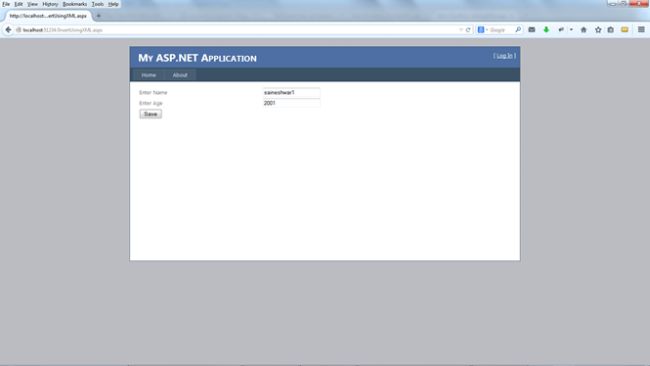Screen dimensions: 650x366
Task: Open the Edit menu
Action: pos(18,4)
